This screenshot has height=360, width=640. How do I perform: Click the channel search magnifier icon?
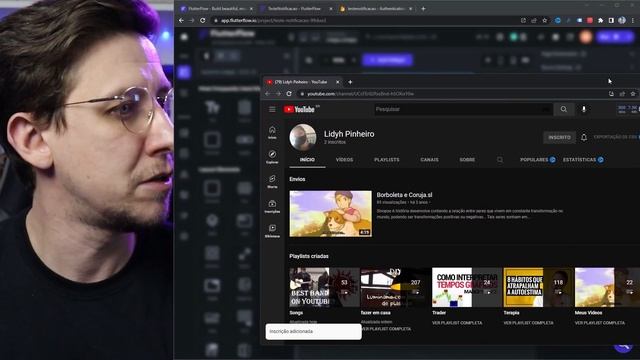tap(500, 160)
